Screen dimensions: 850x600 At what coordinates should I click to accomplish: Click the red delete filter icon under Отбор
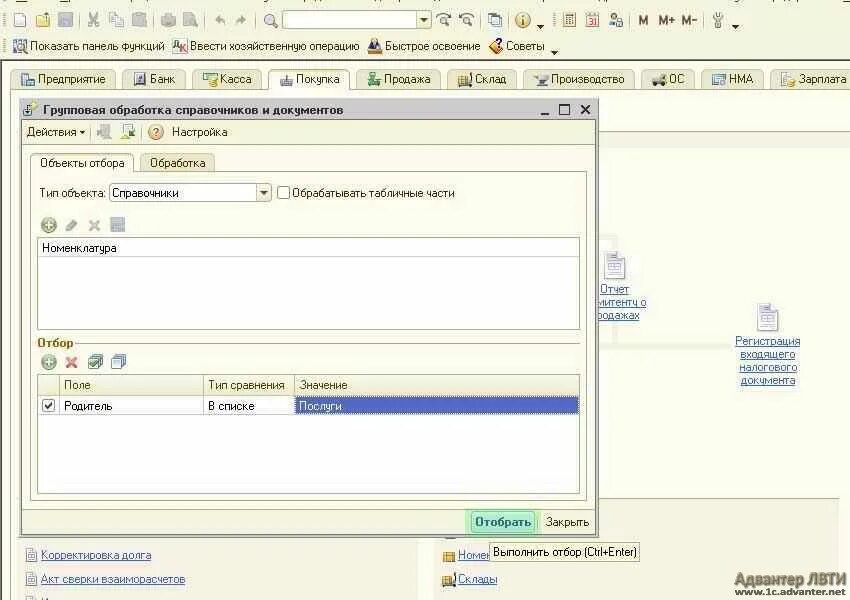[71, 362]
